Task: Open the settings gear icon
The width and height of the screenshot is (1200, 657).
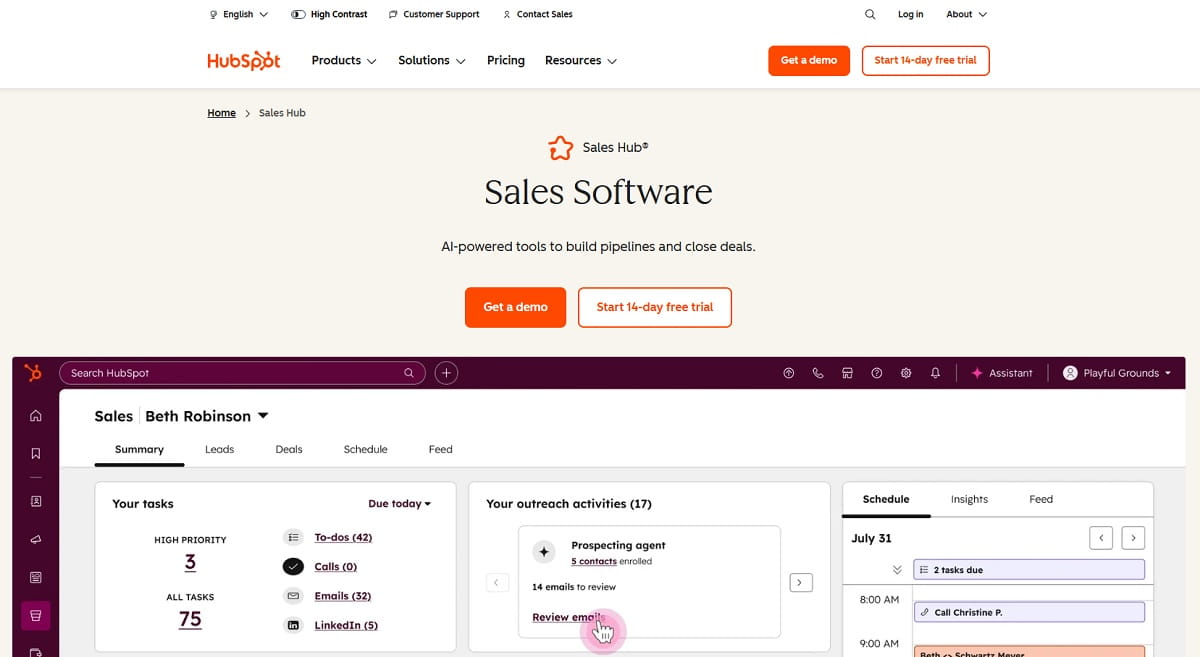Action: pos(906,373)
